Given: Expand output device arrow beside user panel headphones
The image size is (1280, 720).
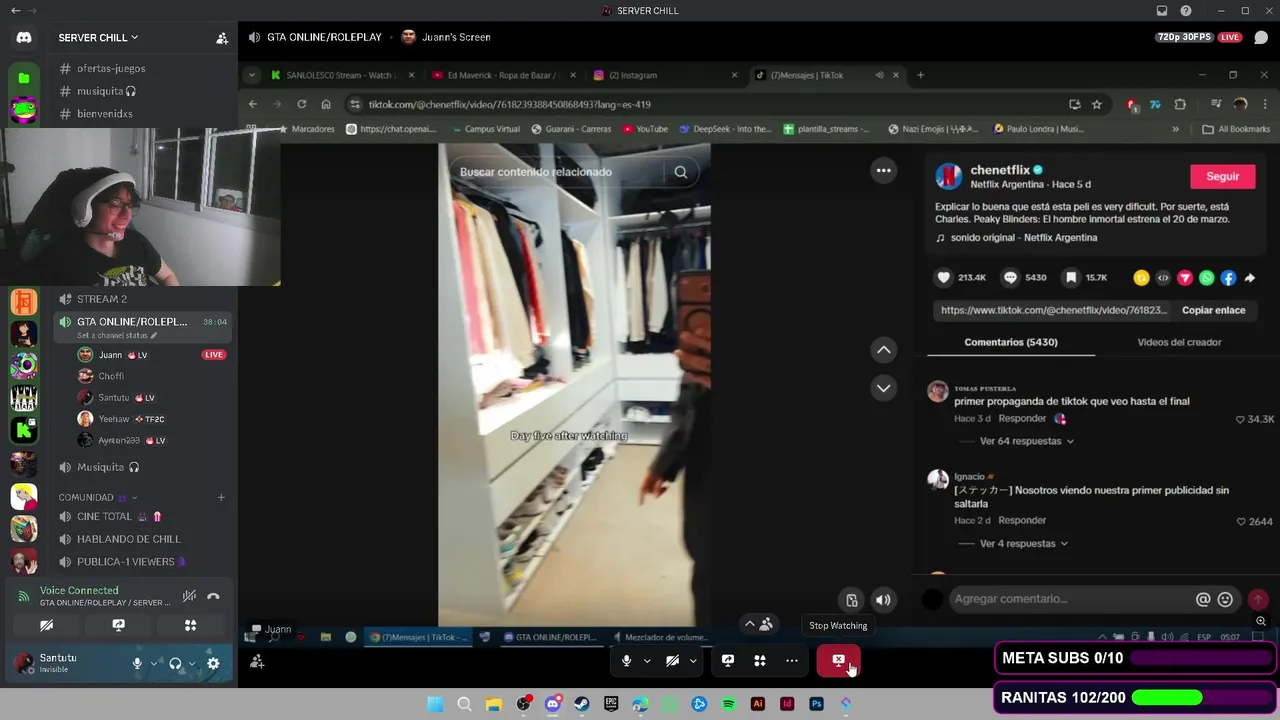Looking at the screenshot, I should [x=192, y=663].
